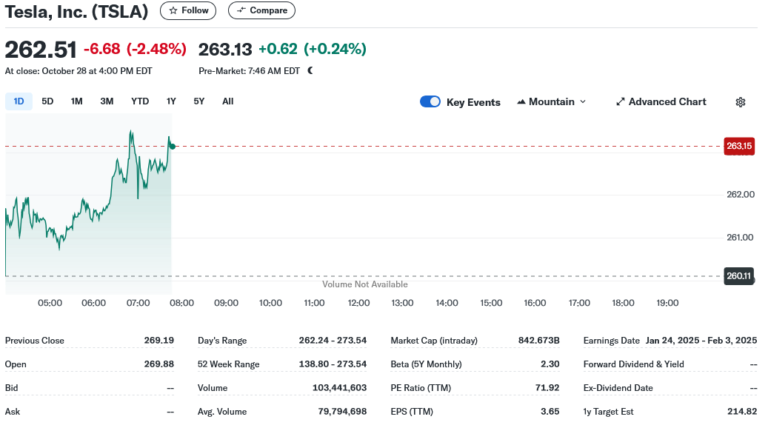Click the compare arrows icon

[241, 10]
